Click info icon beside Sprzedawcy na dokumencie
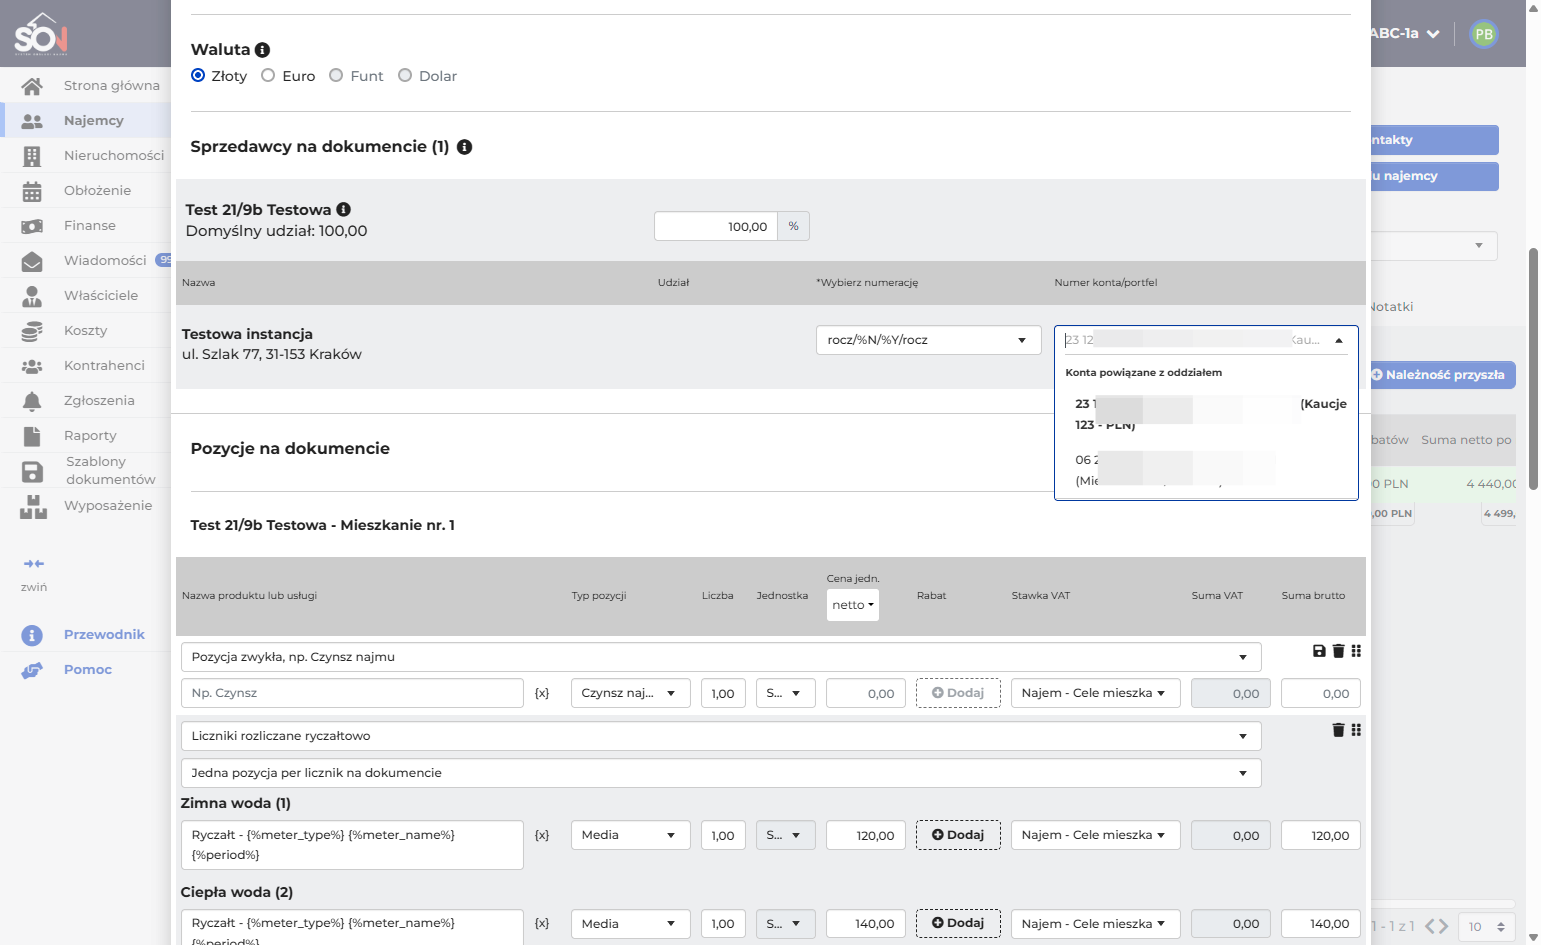The image size is (1541, 945). tap(464, 147)
